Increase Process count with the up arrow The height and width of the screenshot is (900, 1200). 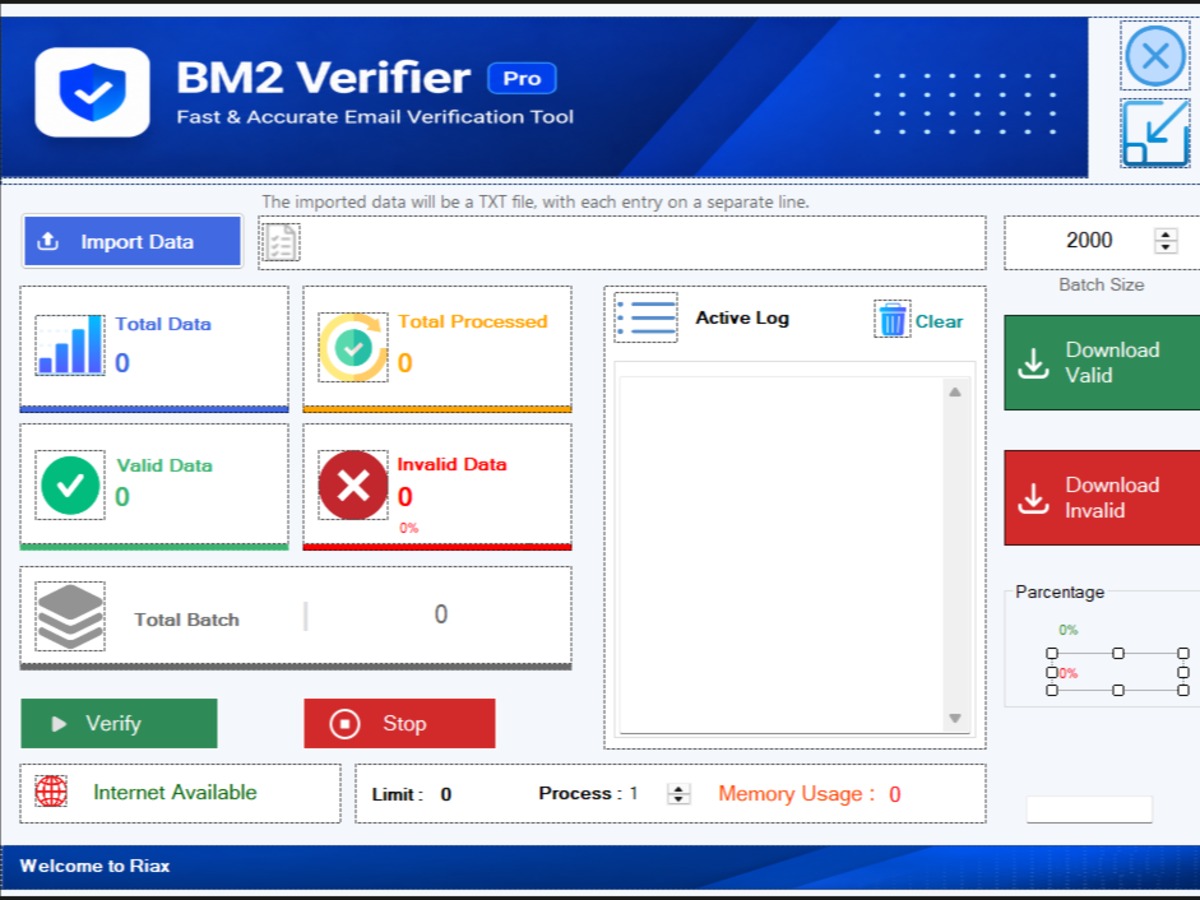coord(679,788)
